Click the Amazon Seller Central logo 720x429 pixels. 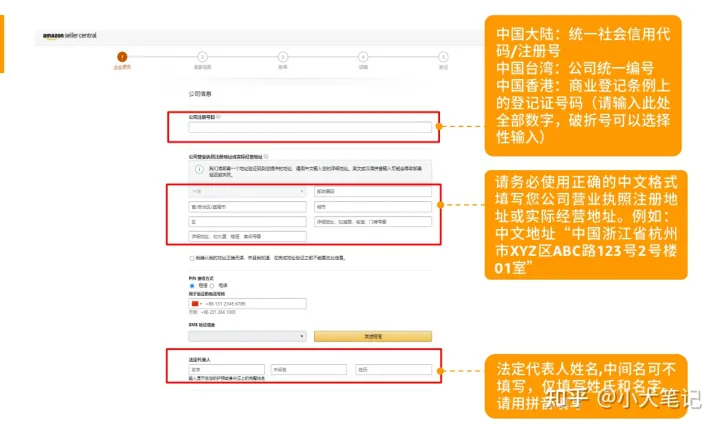(x=69, y=35)
